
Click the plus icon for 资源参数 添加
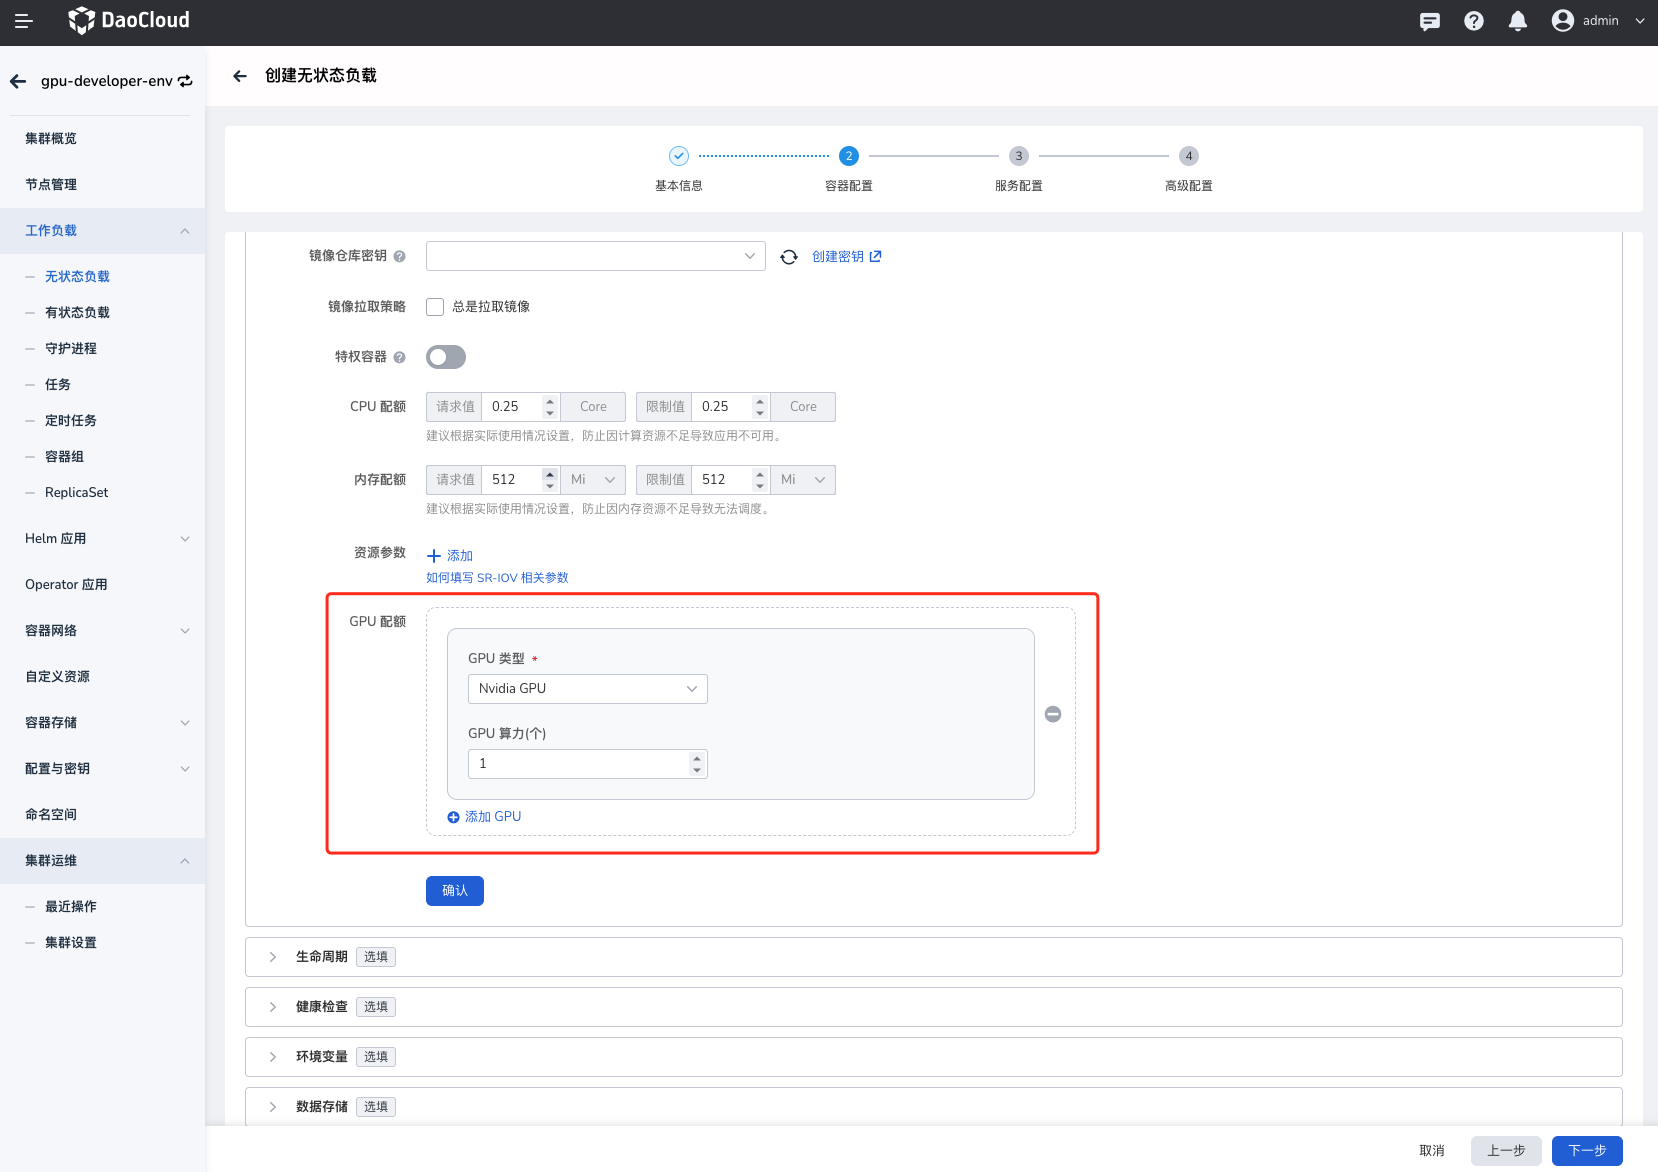434,556
